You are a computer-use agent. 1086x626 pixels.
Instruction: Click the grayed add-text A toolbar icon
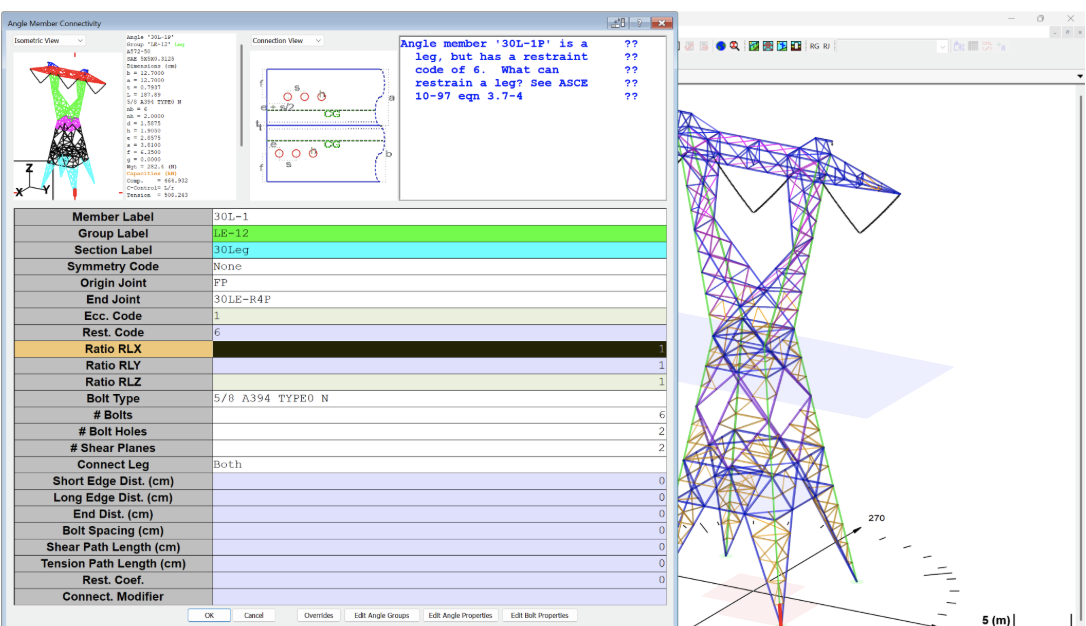pos(1001,47)
